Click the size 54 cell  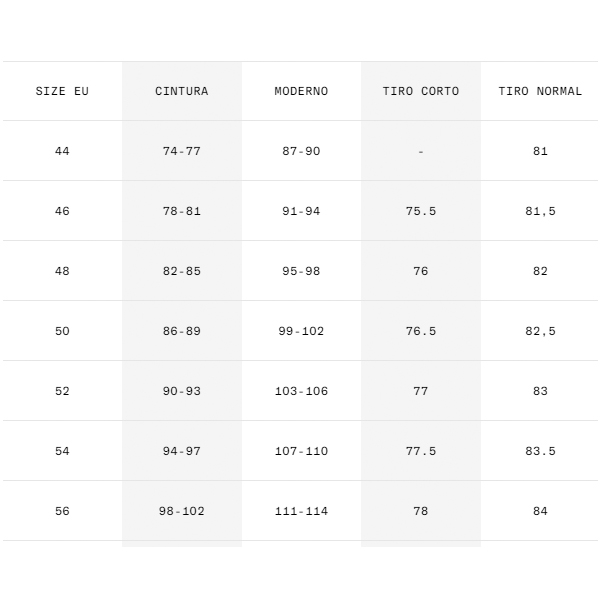[x=62, y=451]
